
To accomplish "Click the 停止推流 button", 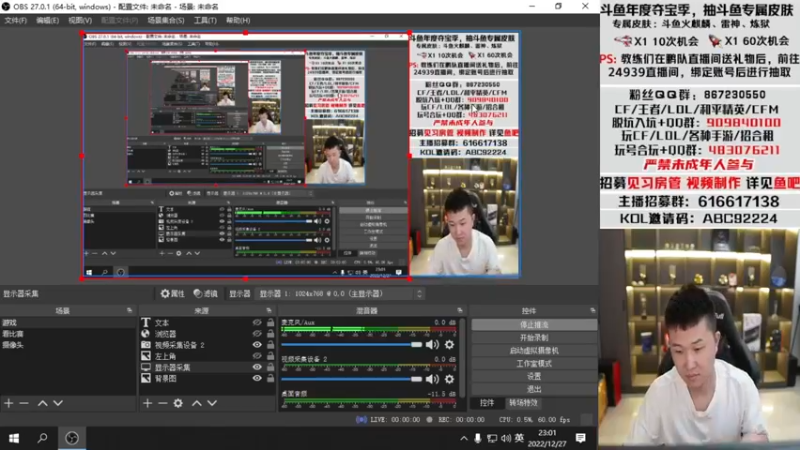I will 534,324.
